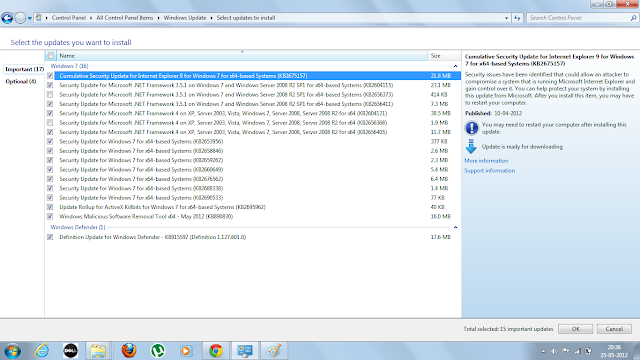
Task: Uncheck Update Rollup for ActiveX Killbits checkbox
Action: coord(50,207)
